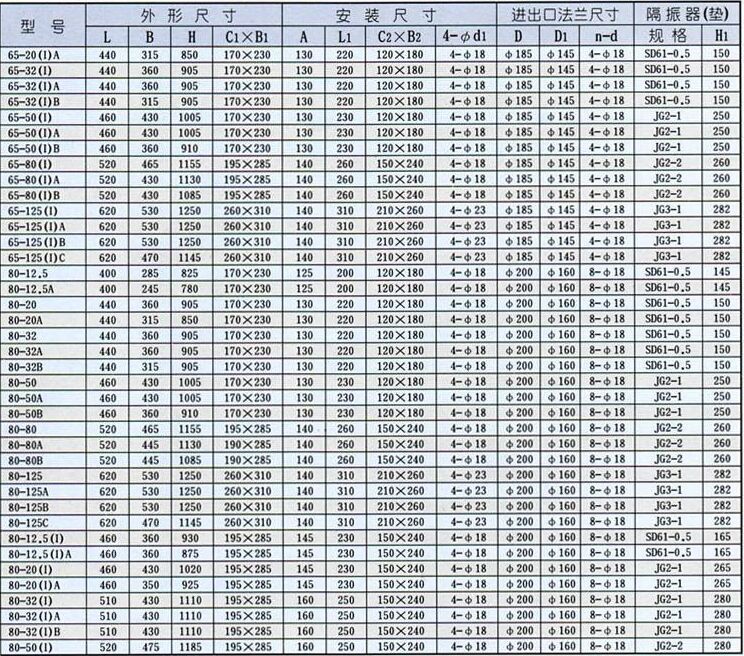Click the H value 1185 cell

[189, 647]
